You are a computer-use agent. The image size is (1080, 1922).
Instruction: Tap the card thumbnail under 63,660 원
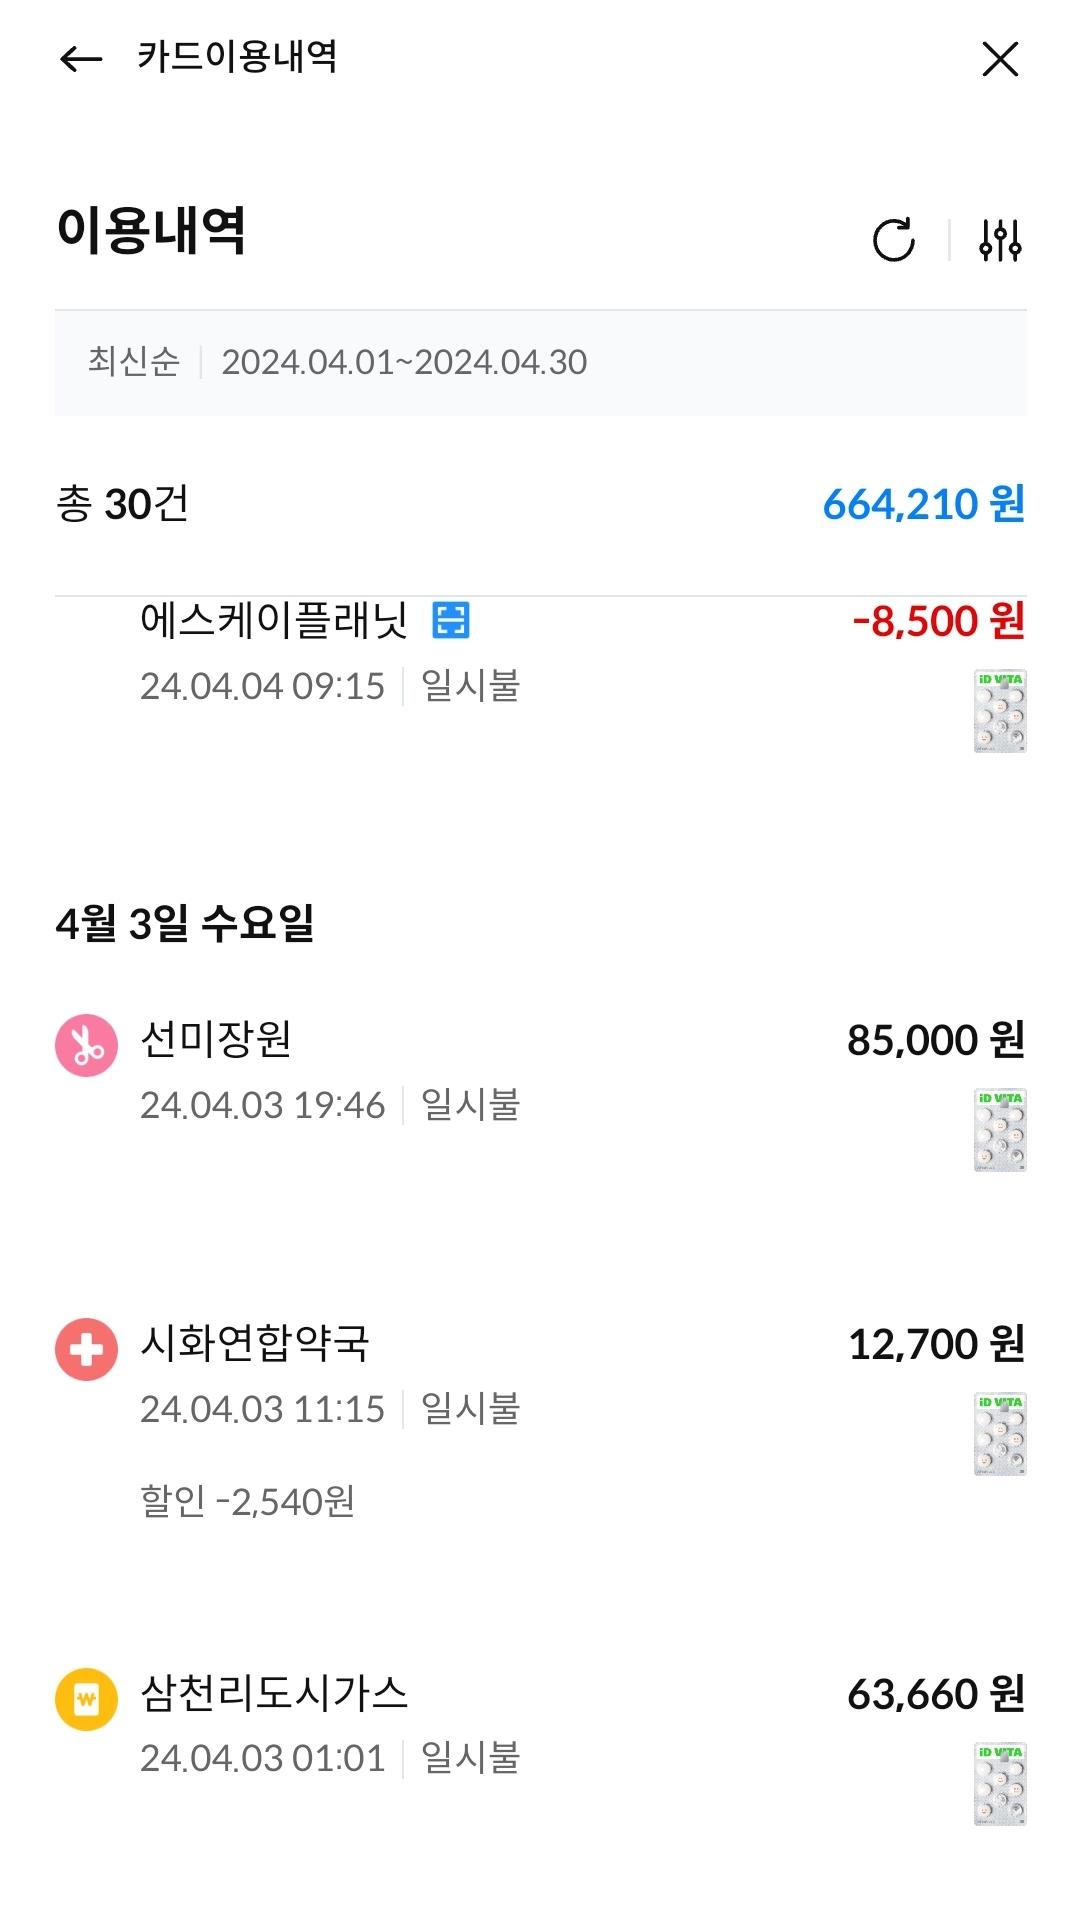coord(1000,1784)
